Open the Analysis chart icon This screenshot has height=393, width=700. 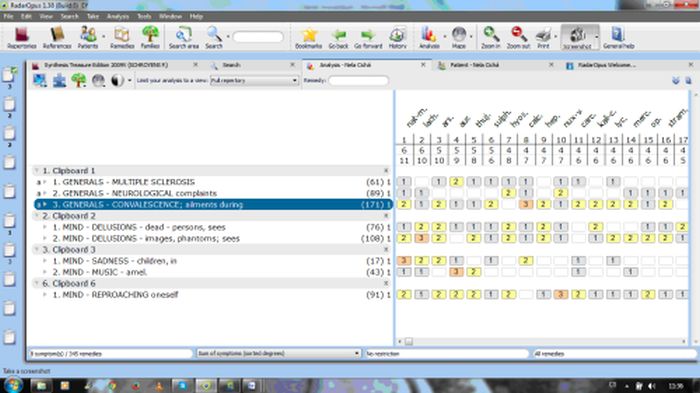(429, 38)
